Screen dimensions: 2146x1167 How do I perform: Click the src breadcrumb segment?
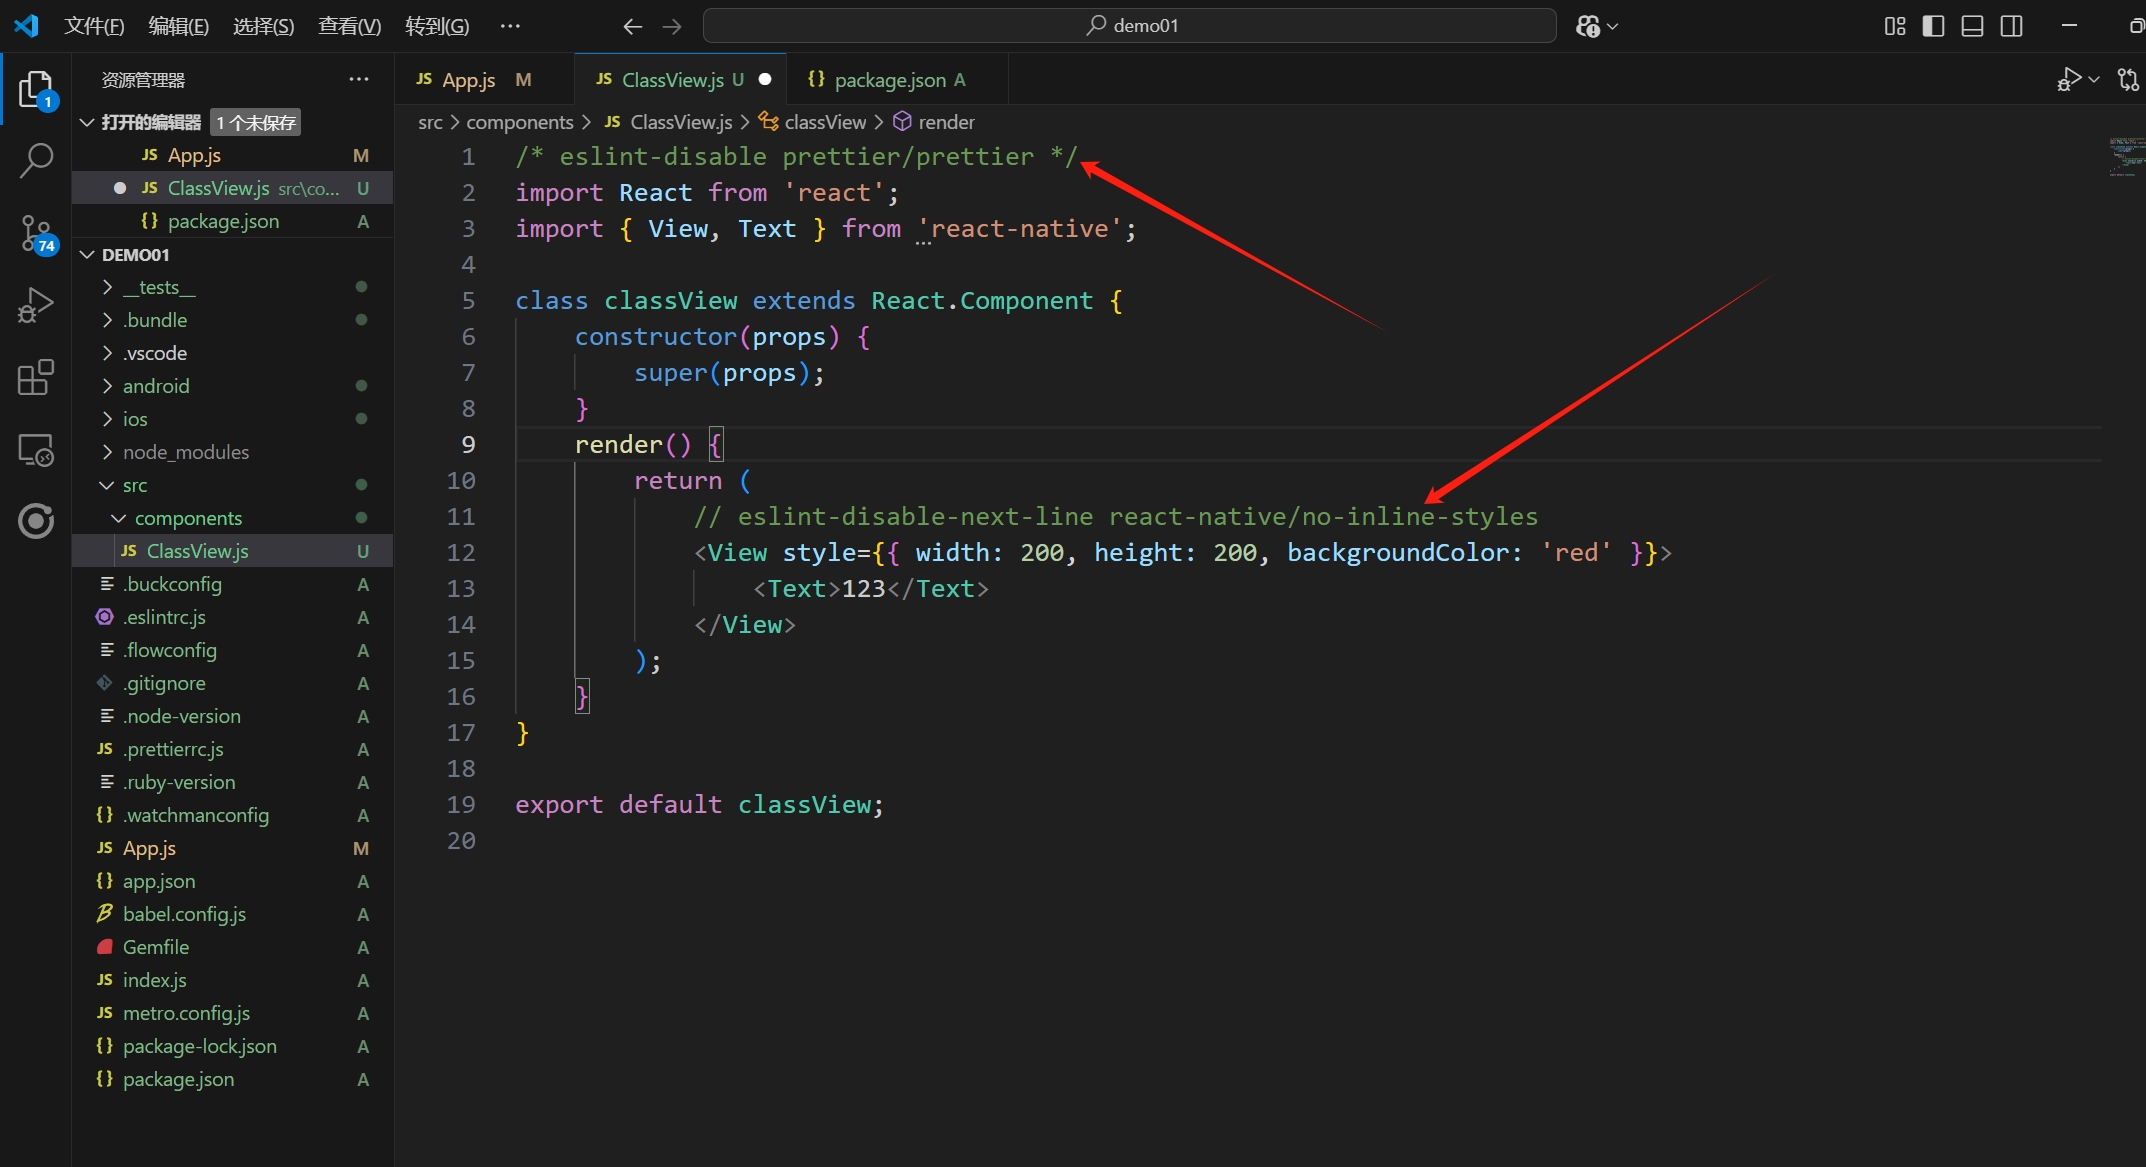(x=430, y=122)
